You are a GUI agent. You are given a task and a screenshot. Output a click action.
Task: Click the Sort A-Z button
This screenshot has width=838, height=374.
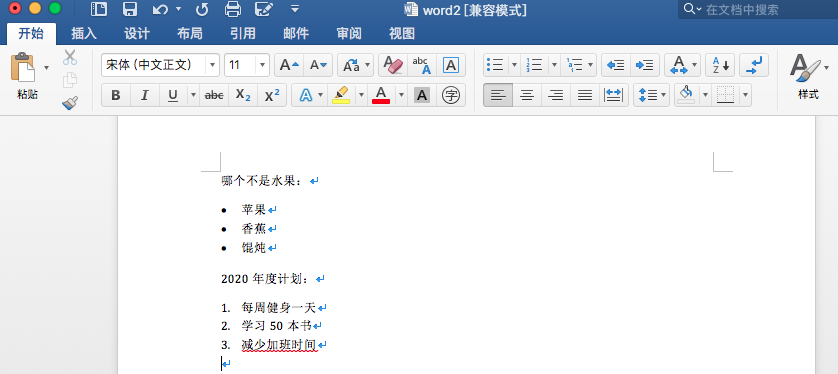coord(720,65)
